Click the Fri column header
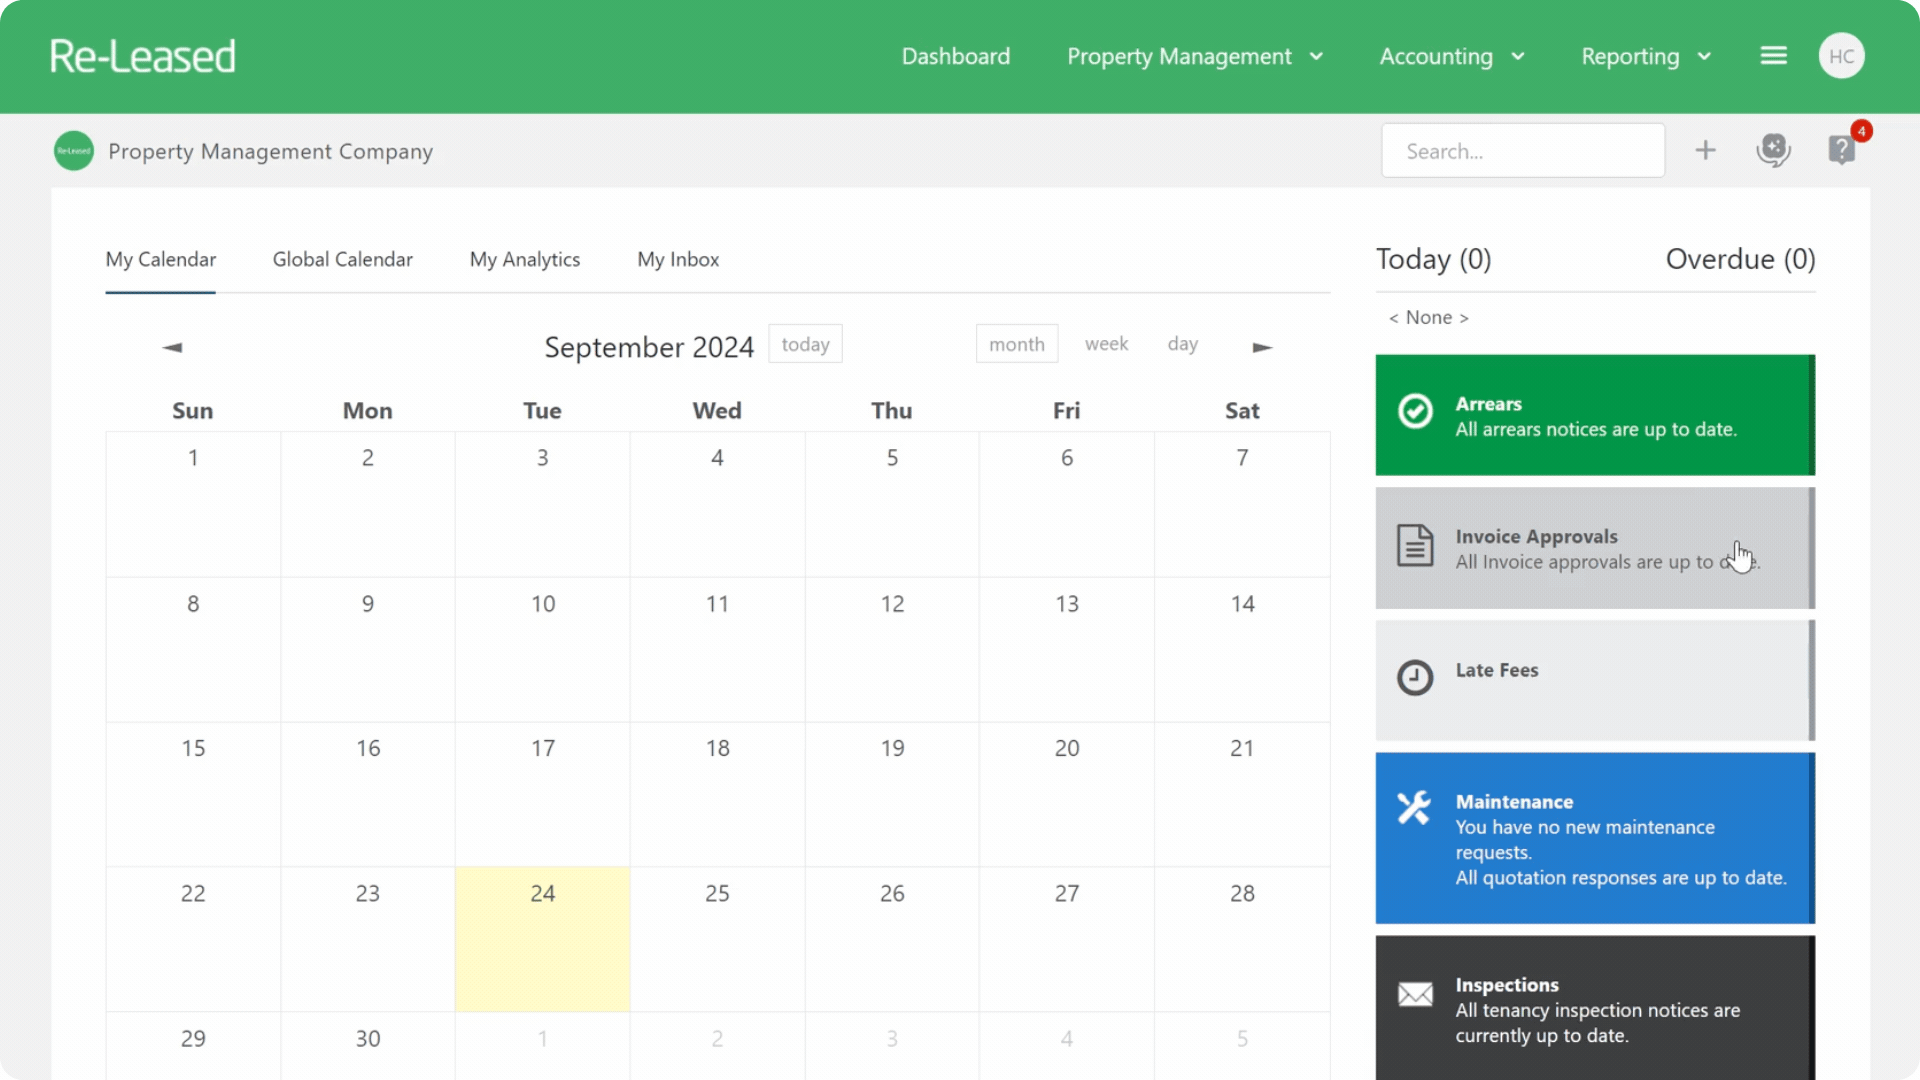 (x=1066, y=411)
